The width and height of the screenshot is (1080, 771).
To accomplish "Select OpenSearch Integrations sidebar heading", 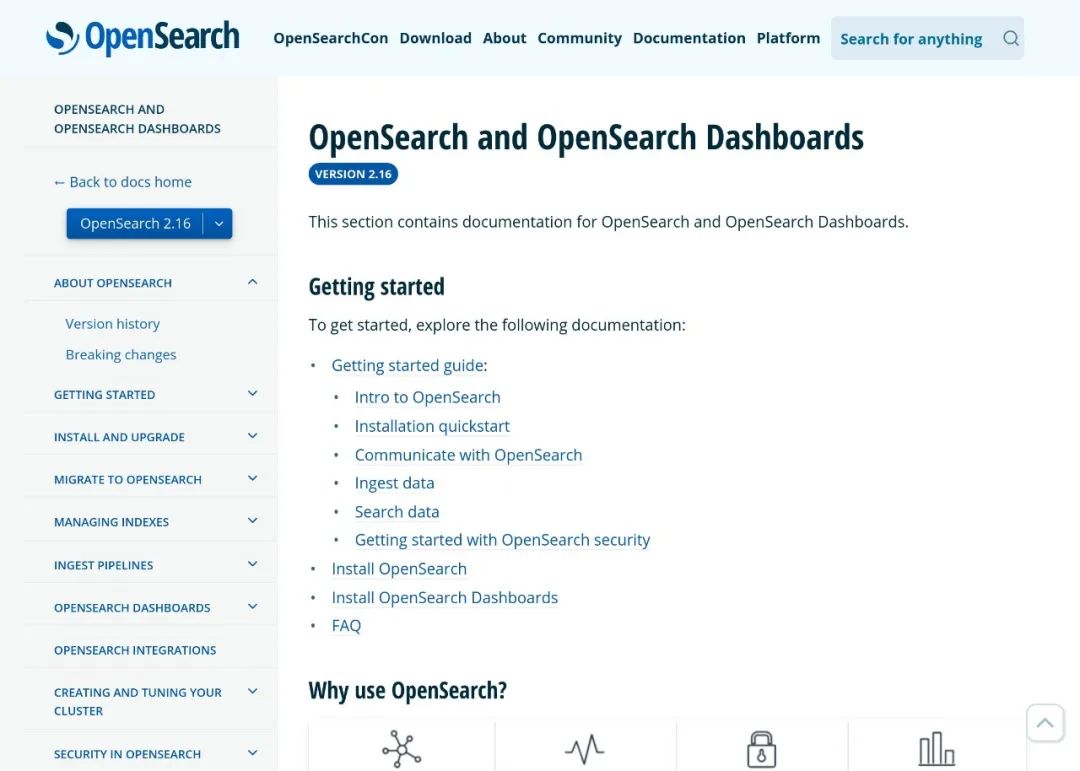I will (x=135, y=650).
